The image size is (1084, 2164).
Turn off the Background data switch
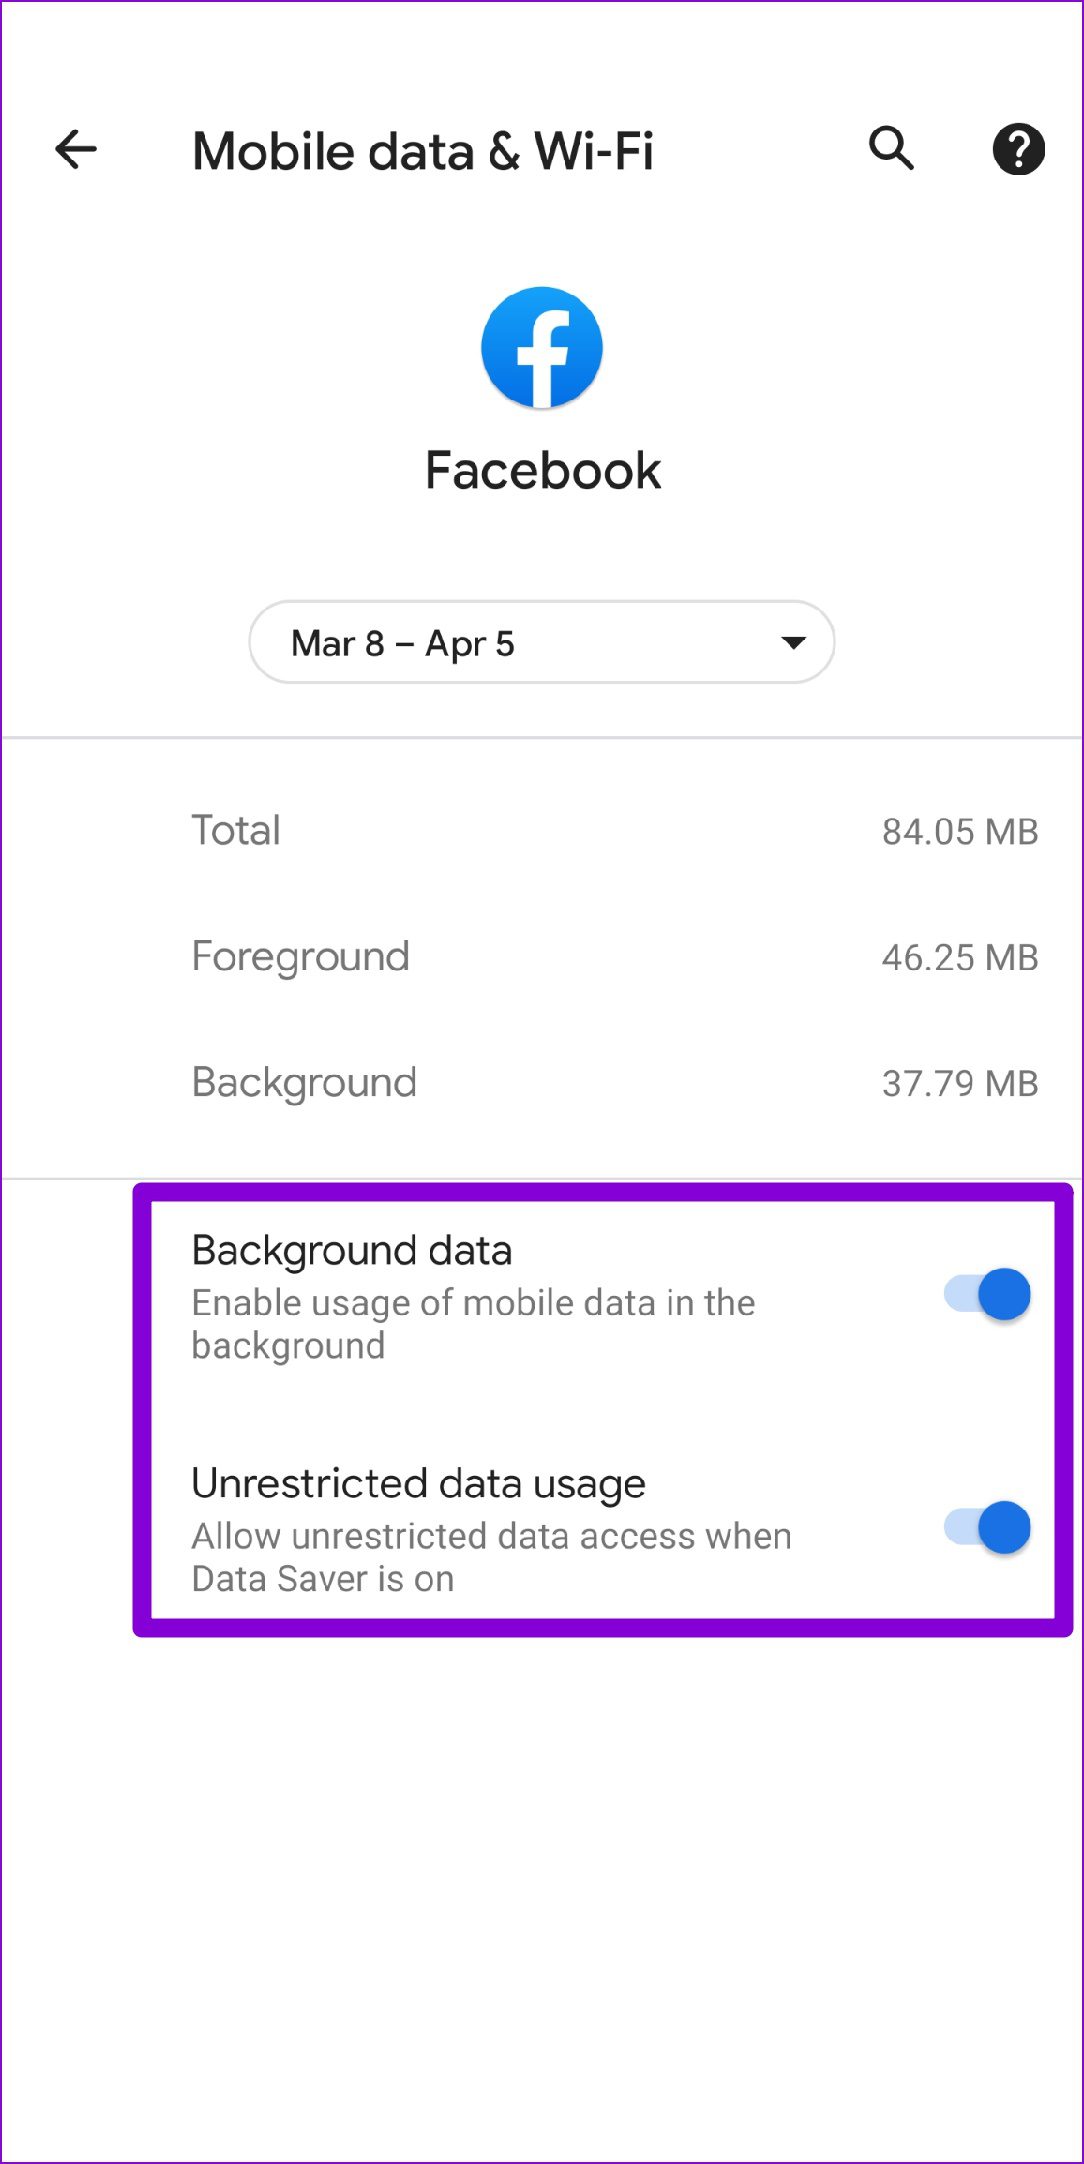988,1295
